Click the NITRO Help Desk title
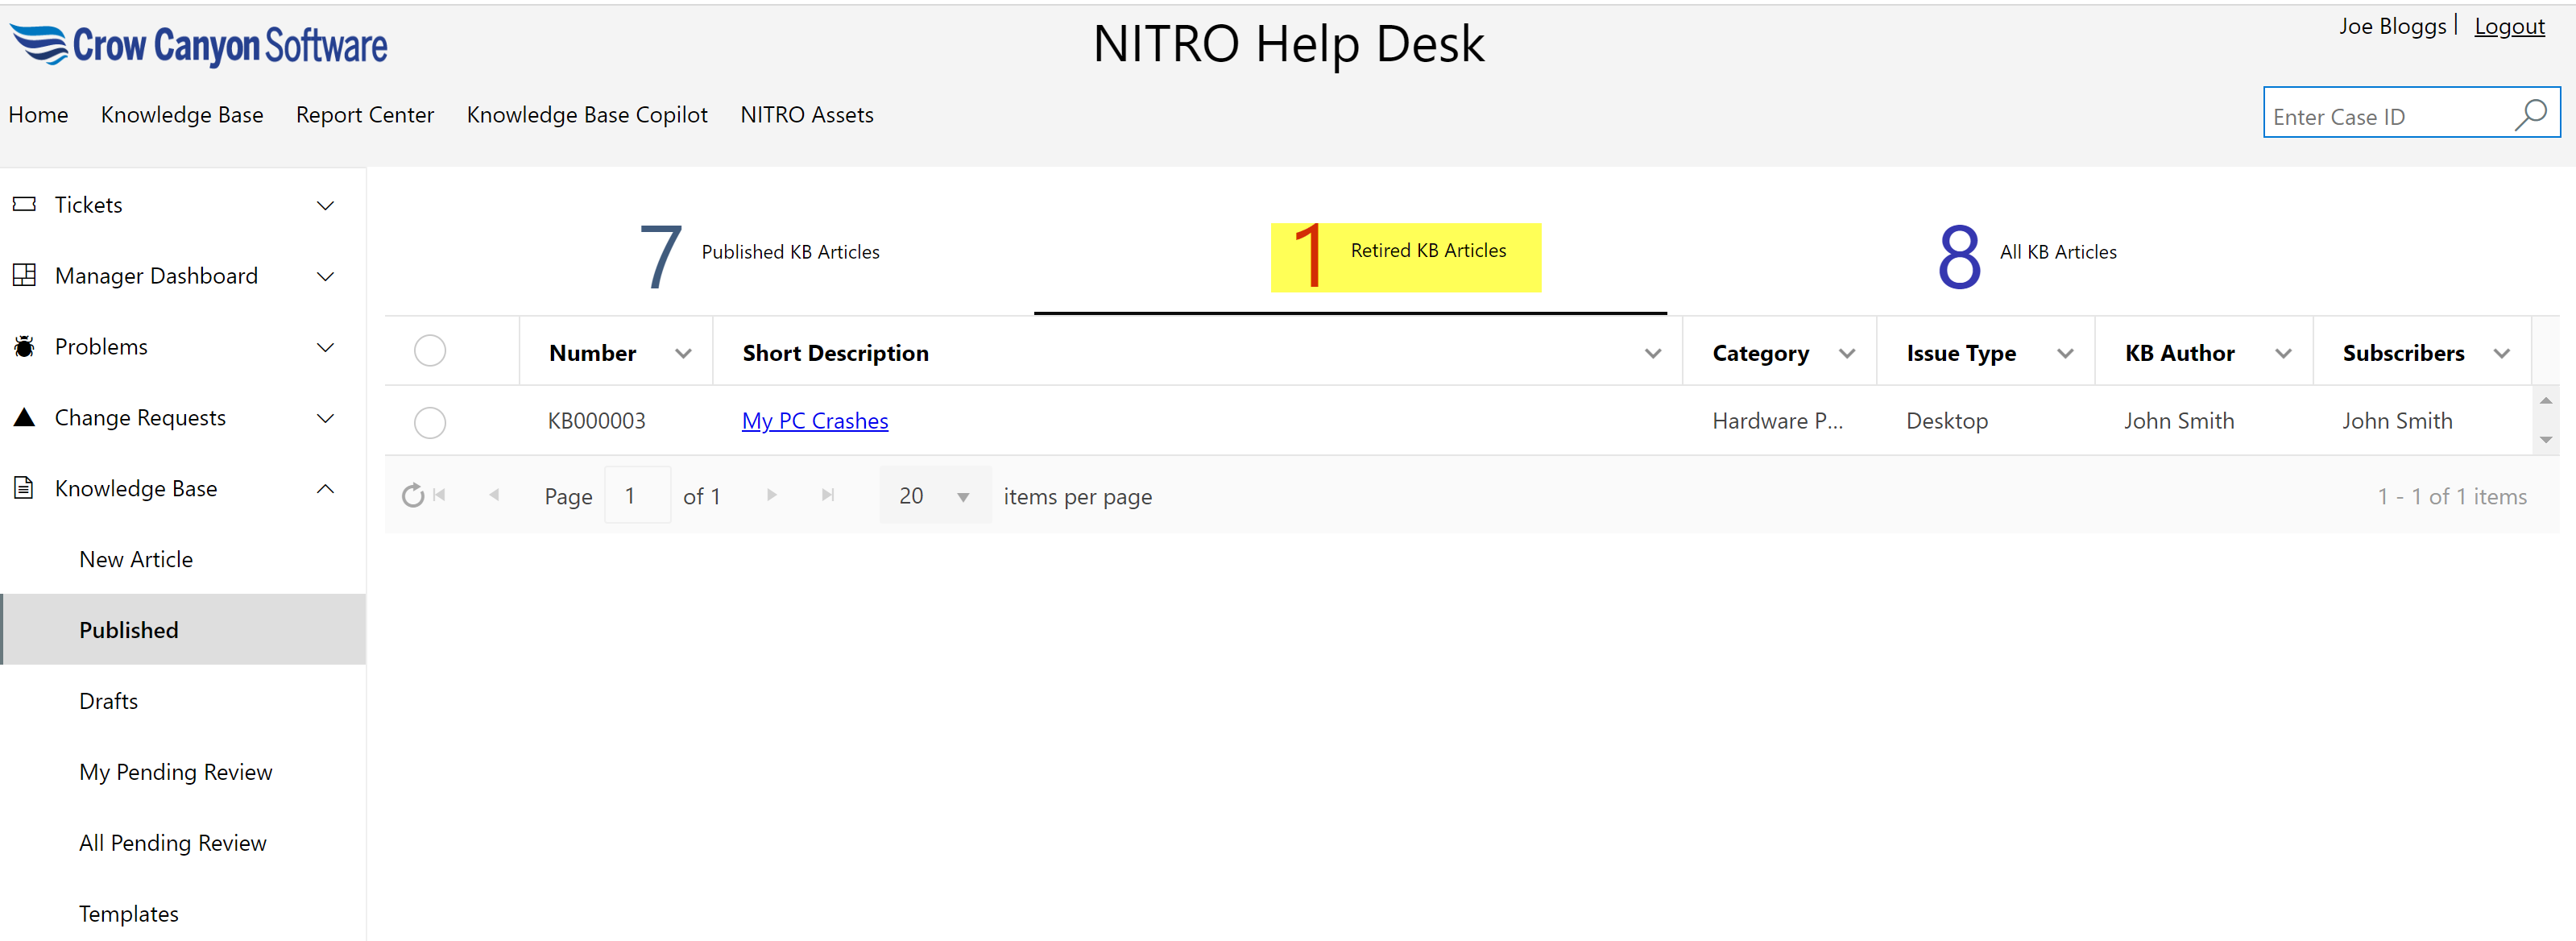The image size is (2576, 941). coord(1288,44)
